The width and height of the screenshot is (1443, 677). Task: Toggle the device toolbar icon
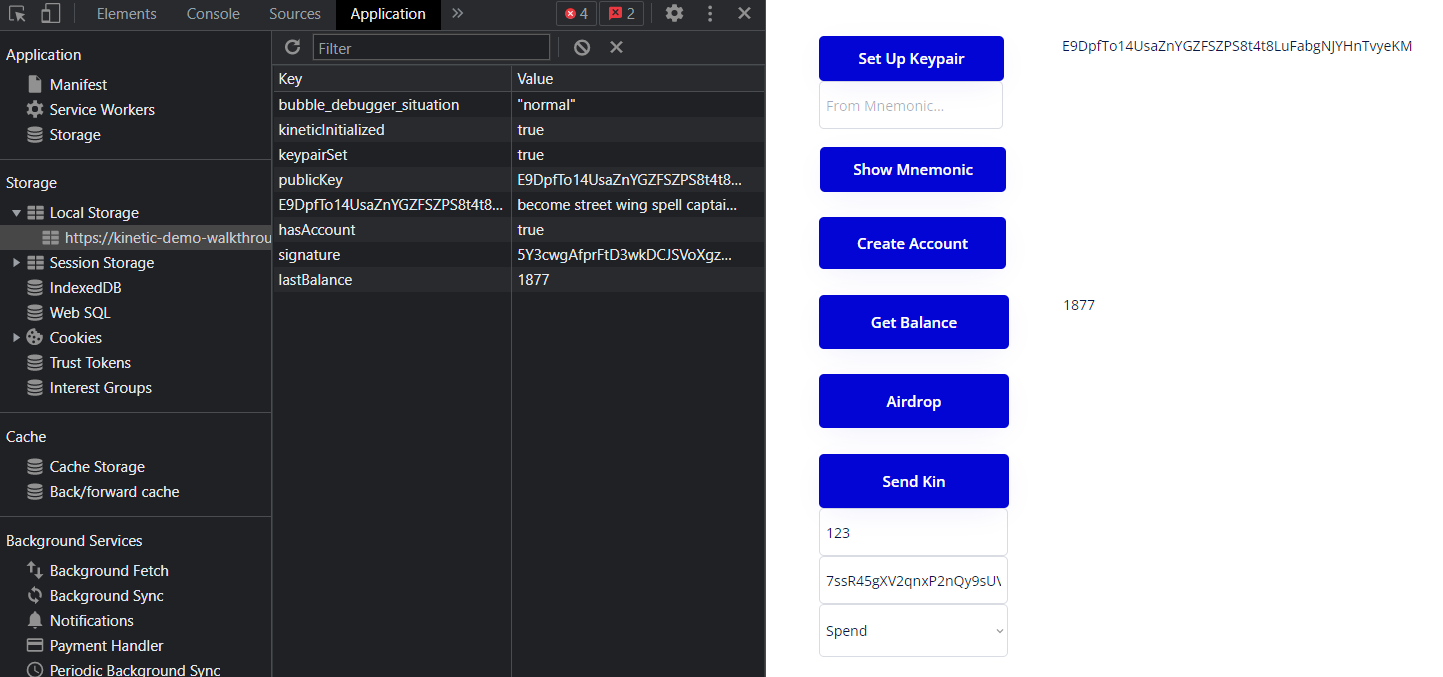click(50, 14)
